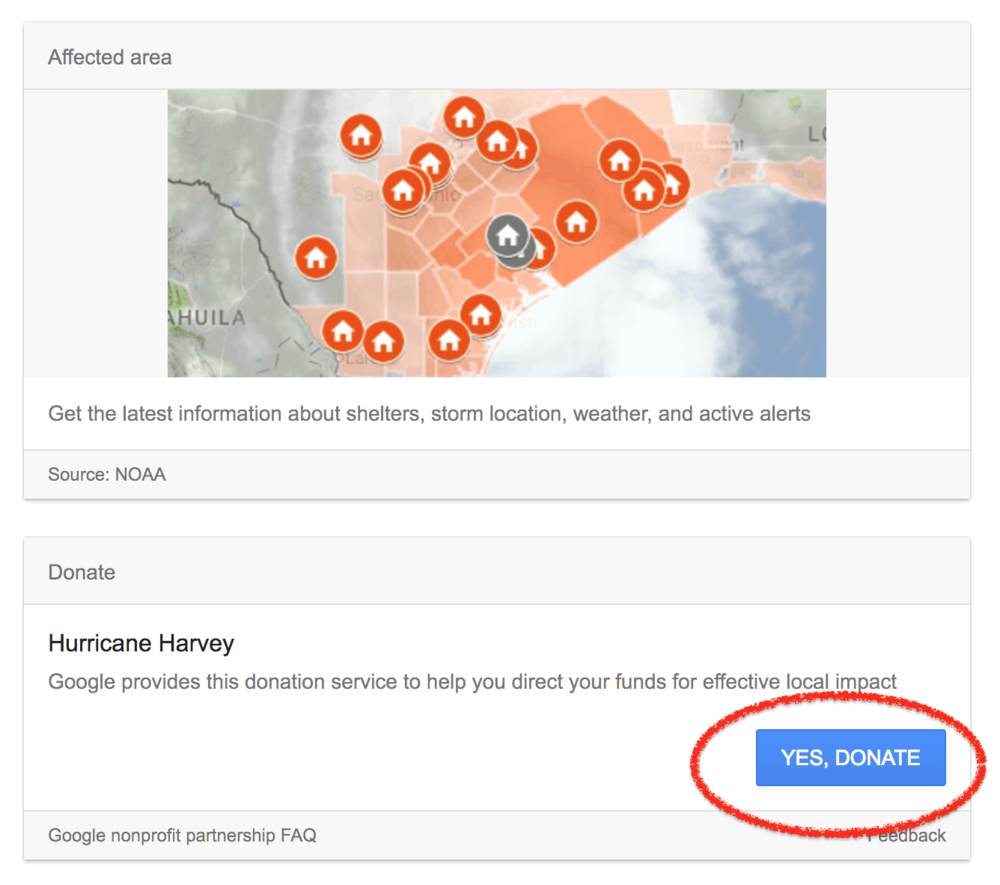Click the YES, DONATE button
Viewport: 1000px width, 885px height.
coord(850,758)
